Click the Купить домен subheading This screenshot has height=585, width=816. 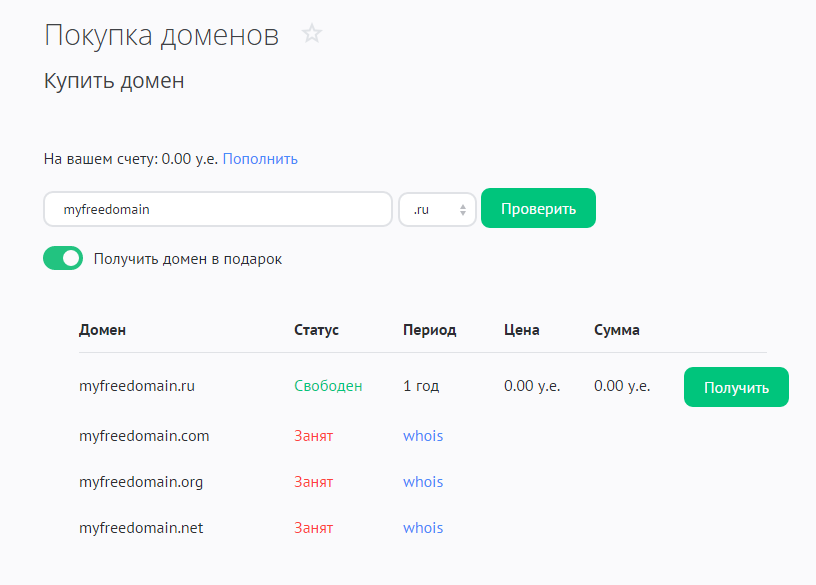pos(114,81)
